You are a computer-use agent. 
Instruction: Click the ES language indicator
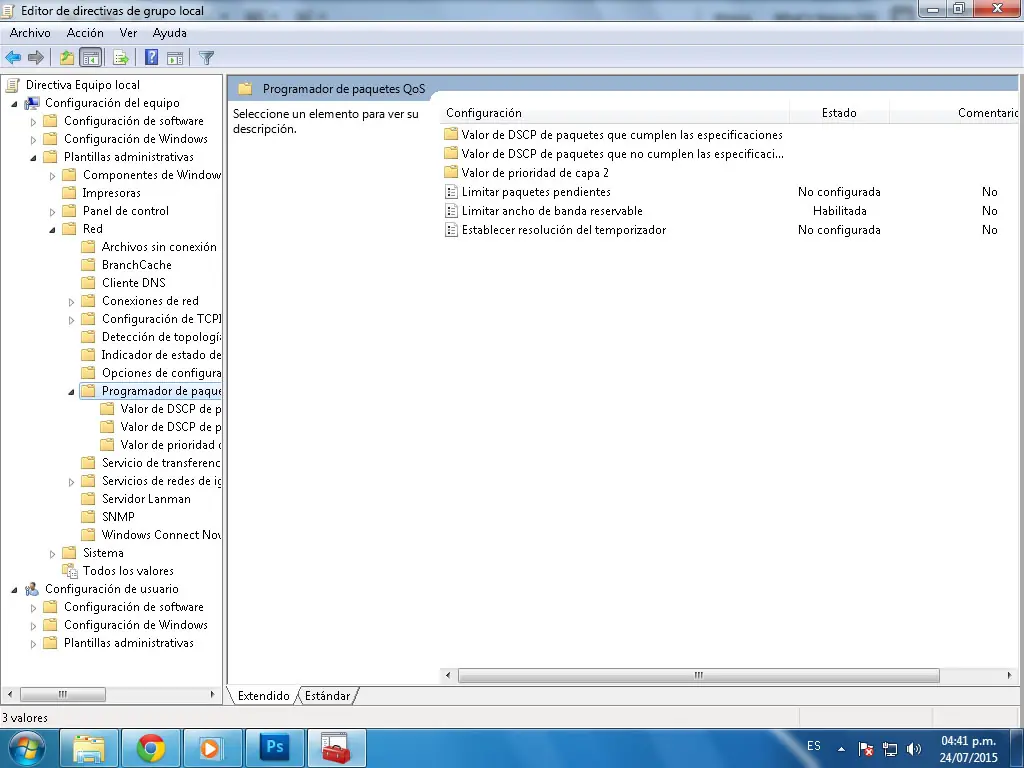(814, 746)
